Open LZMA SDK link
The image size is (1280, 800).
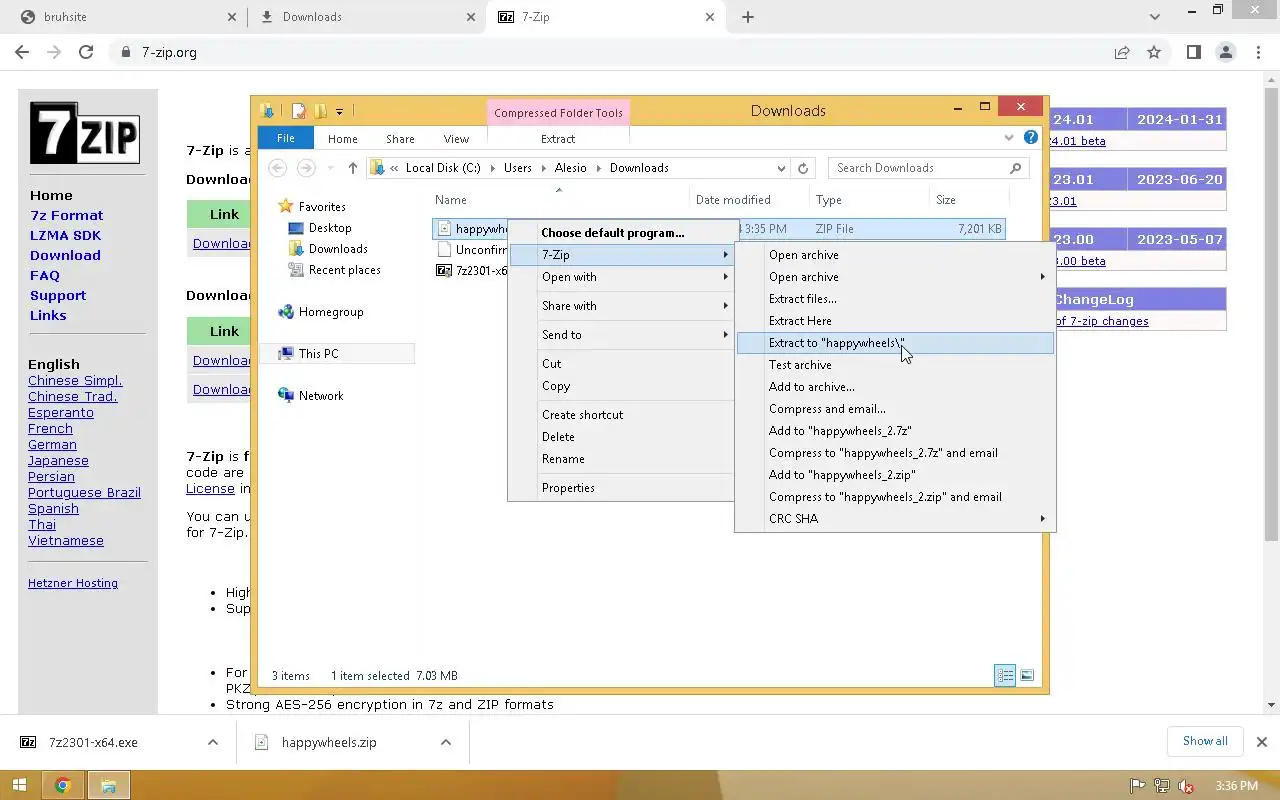65,235
